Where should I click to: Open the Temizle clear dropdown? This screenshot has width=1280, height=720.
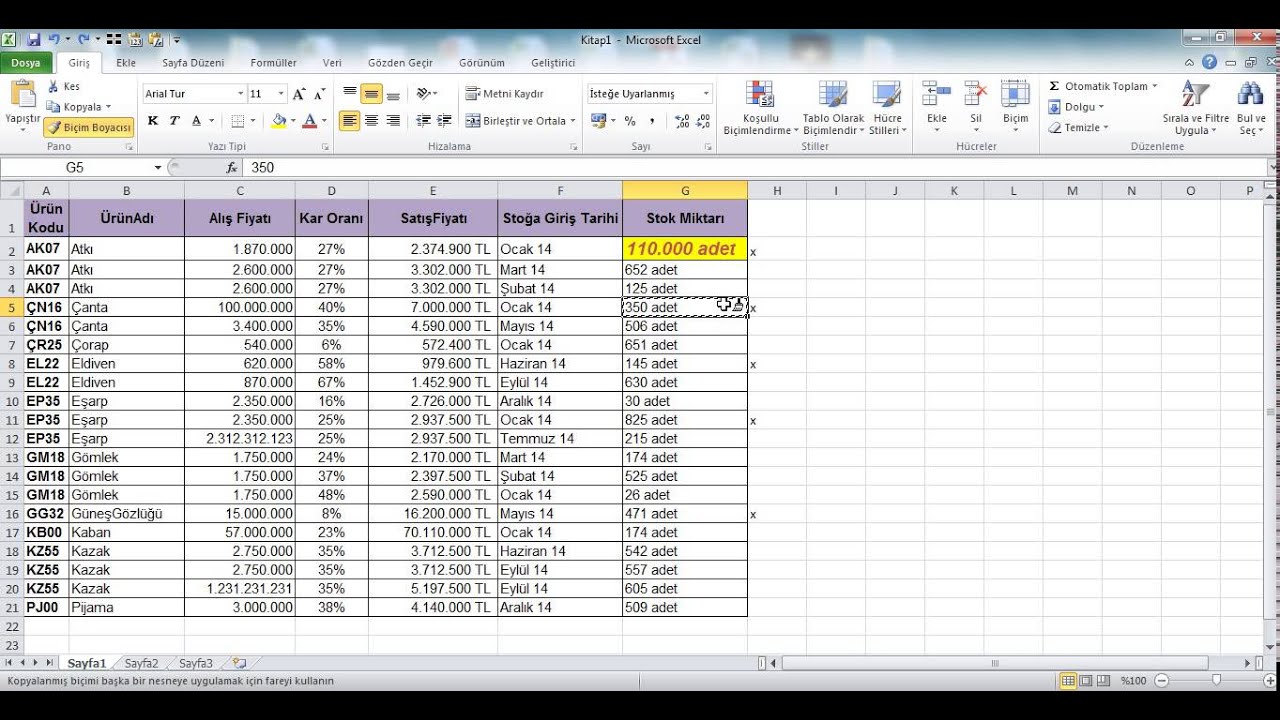[1079, 128]
